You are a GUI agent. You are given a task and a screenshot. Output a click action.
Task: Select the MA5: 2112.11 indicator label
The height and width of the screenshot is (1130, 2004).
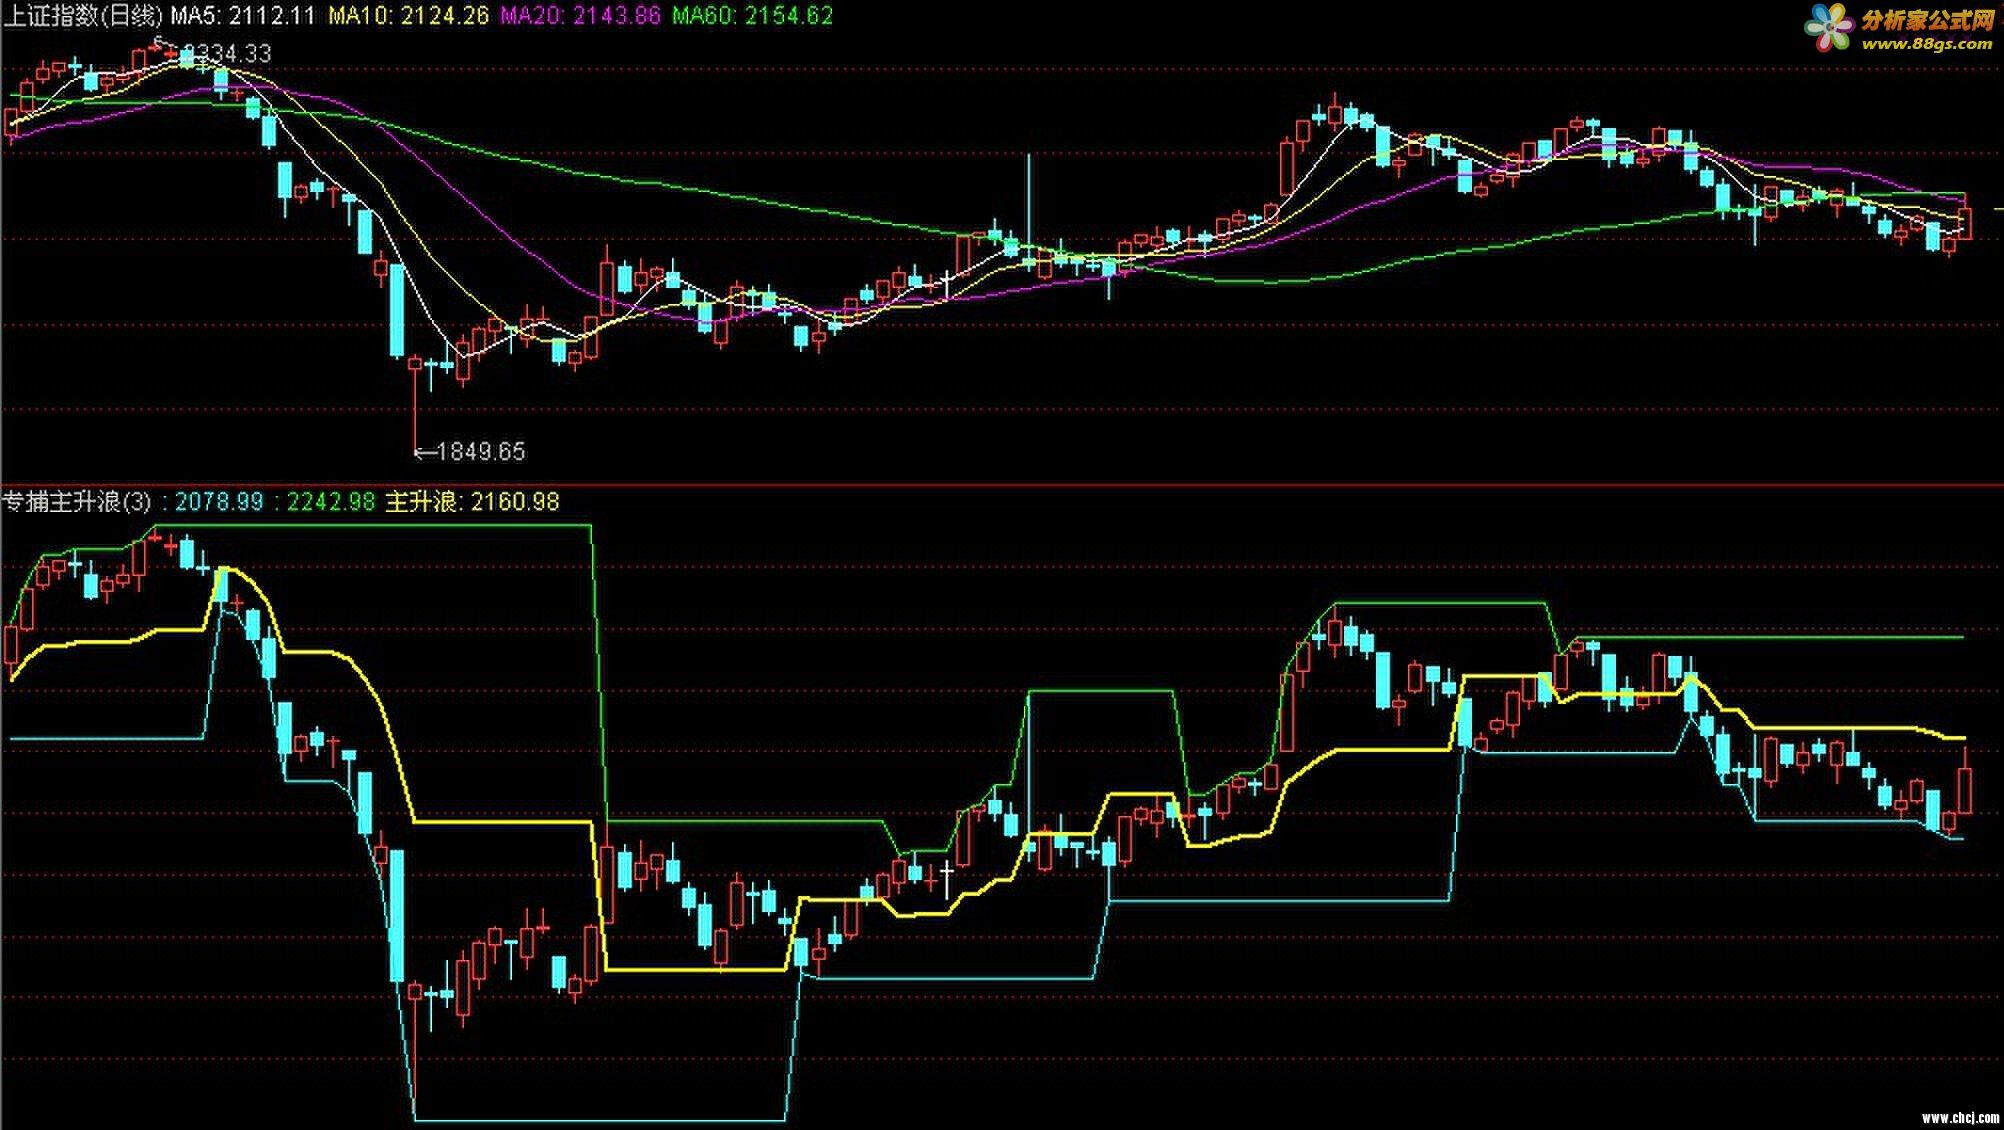[243, 16]
